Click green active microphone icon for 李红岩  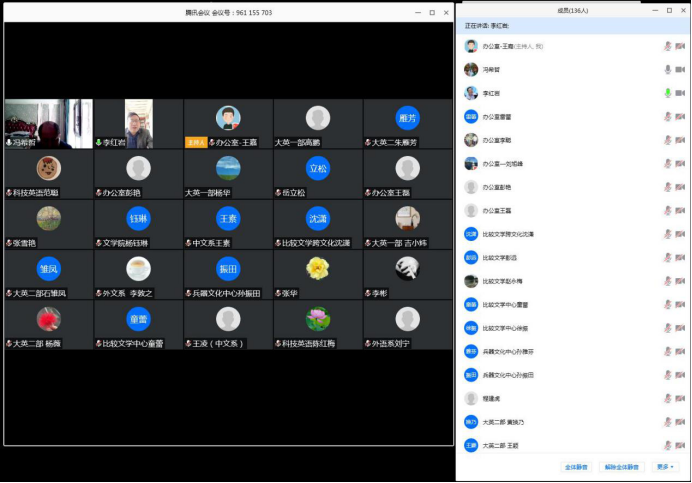667,93
